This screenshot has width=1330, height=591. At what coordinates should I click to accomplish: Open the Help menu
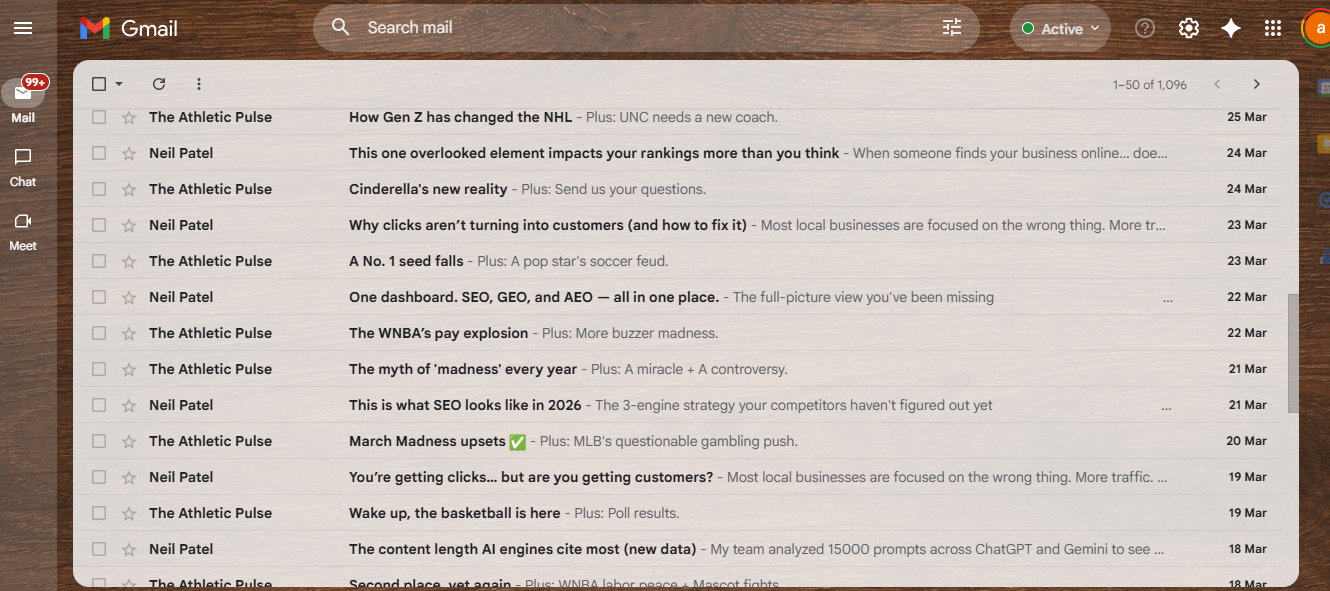coord(1144,28)
